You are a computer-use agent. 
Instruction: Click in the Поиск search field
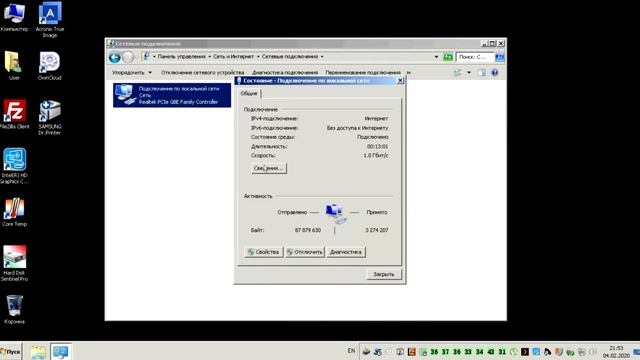[x=475, y=57]
